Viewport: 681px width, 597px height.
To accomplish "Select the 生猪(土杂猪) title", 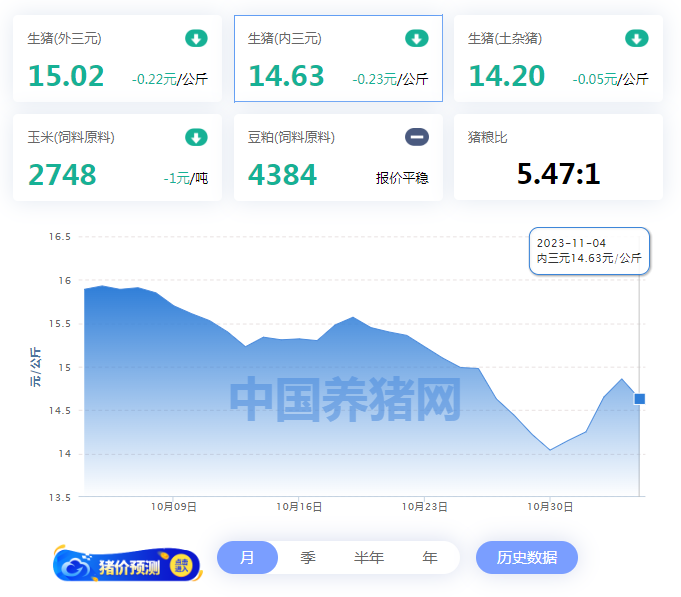I will [505, 38].
